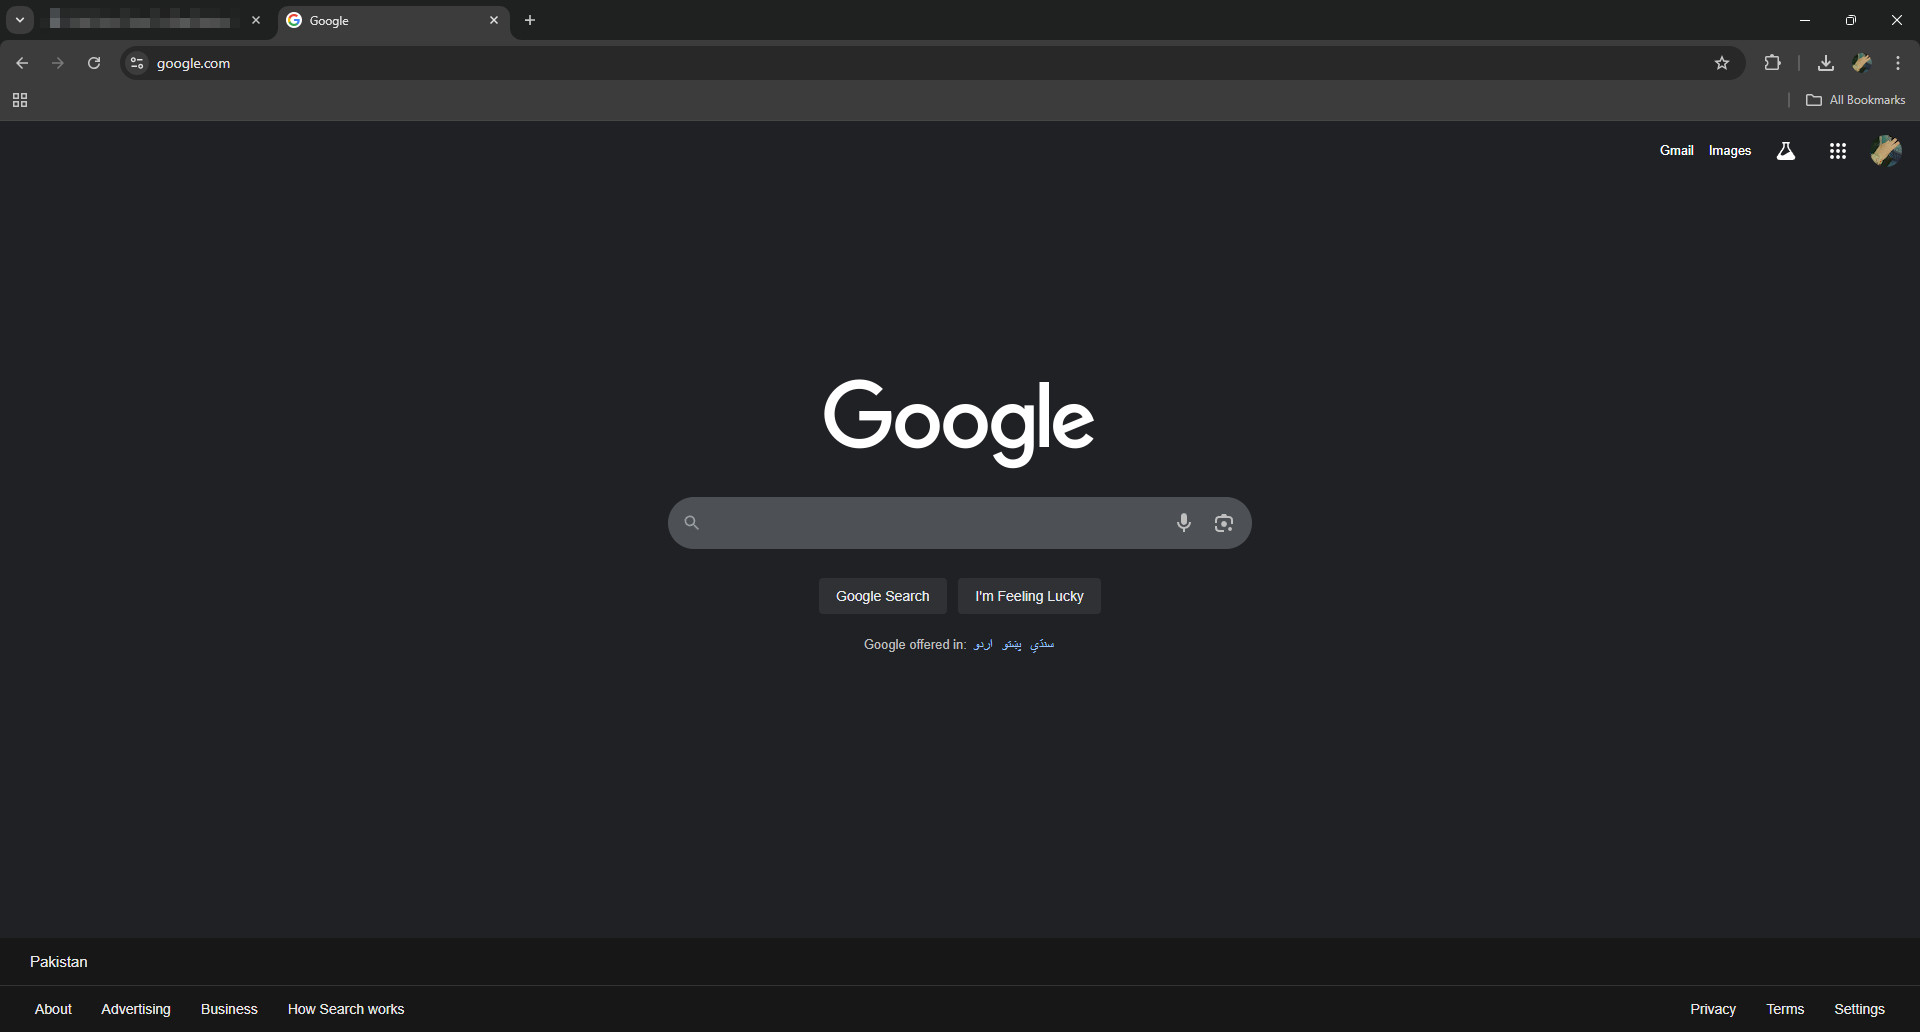Focus the address bar showing google.com
1920x1032 pixels.
point(930,63)
